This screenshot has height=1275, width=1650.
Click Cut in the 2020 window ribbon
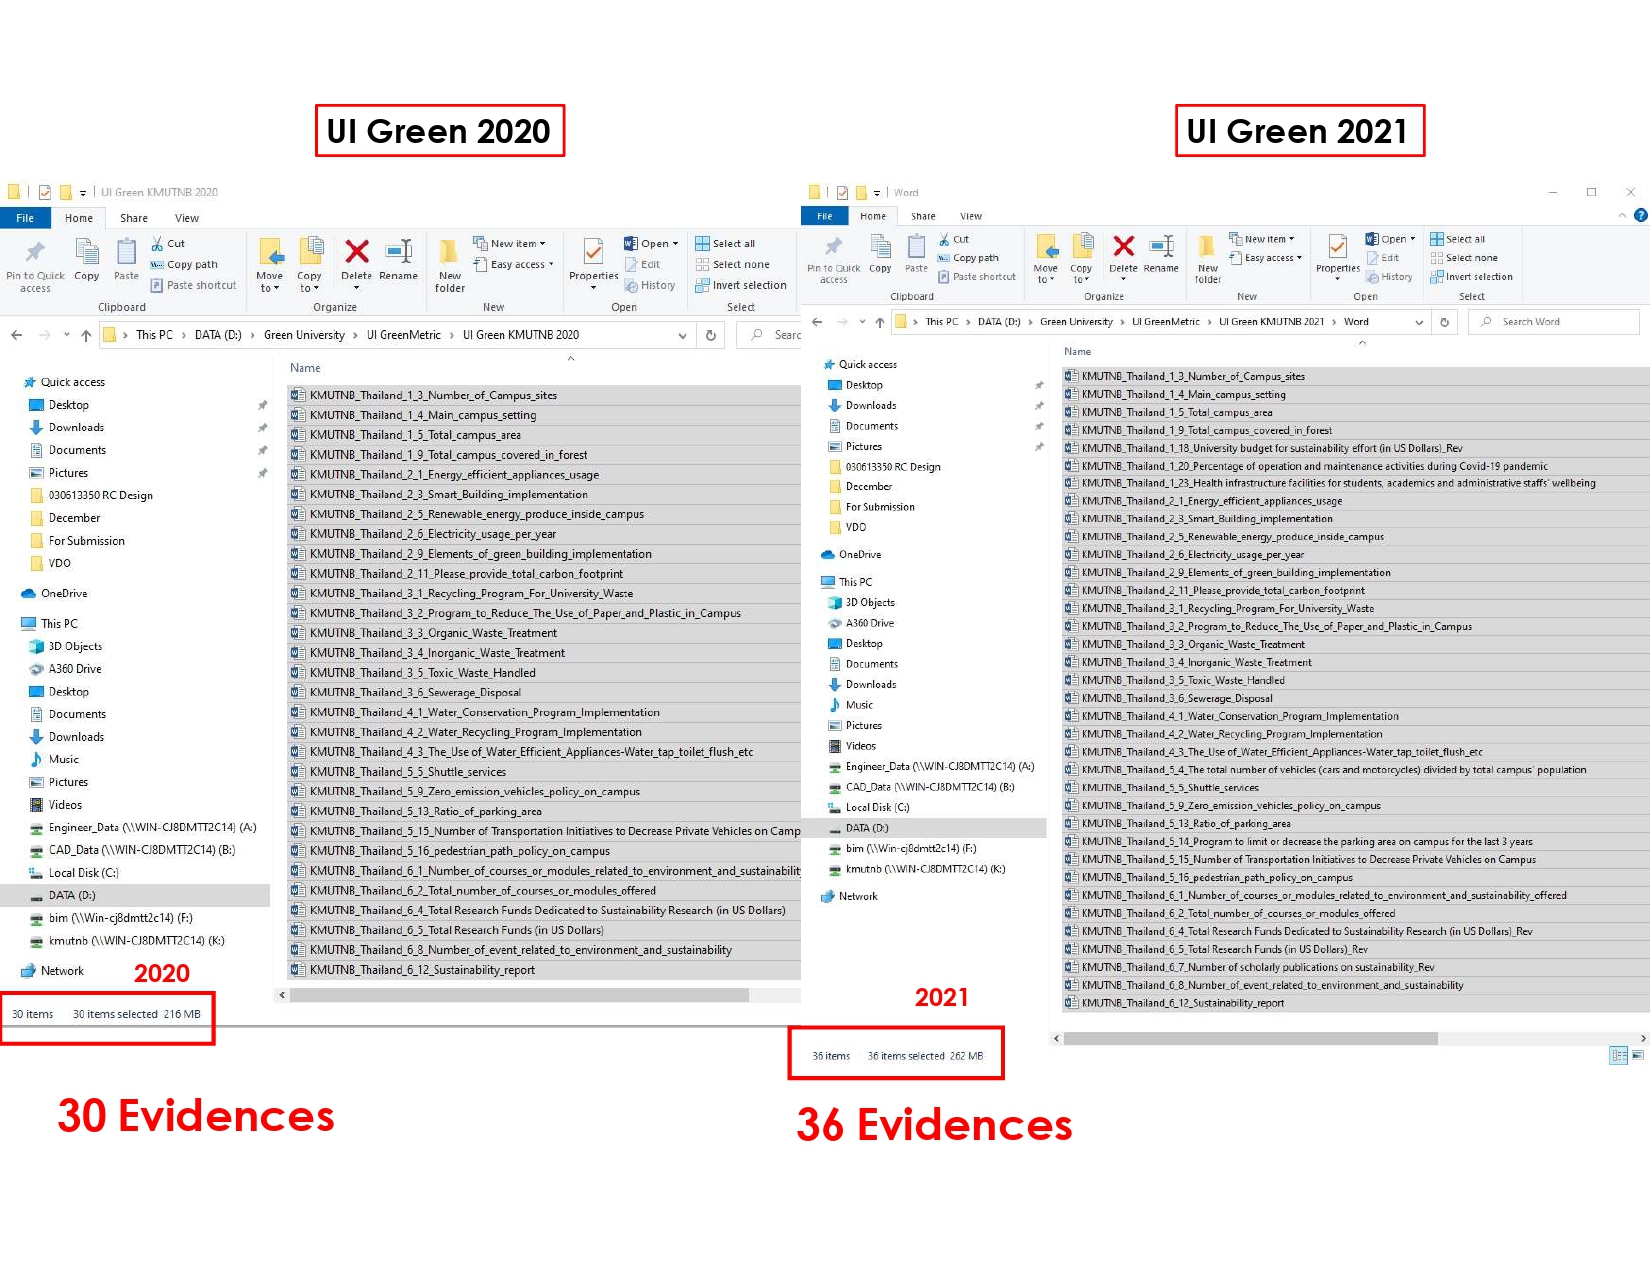pos(168,243)
